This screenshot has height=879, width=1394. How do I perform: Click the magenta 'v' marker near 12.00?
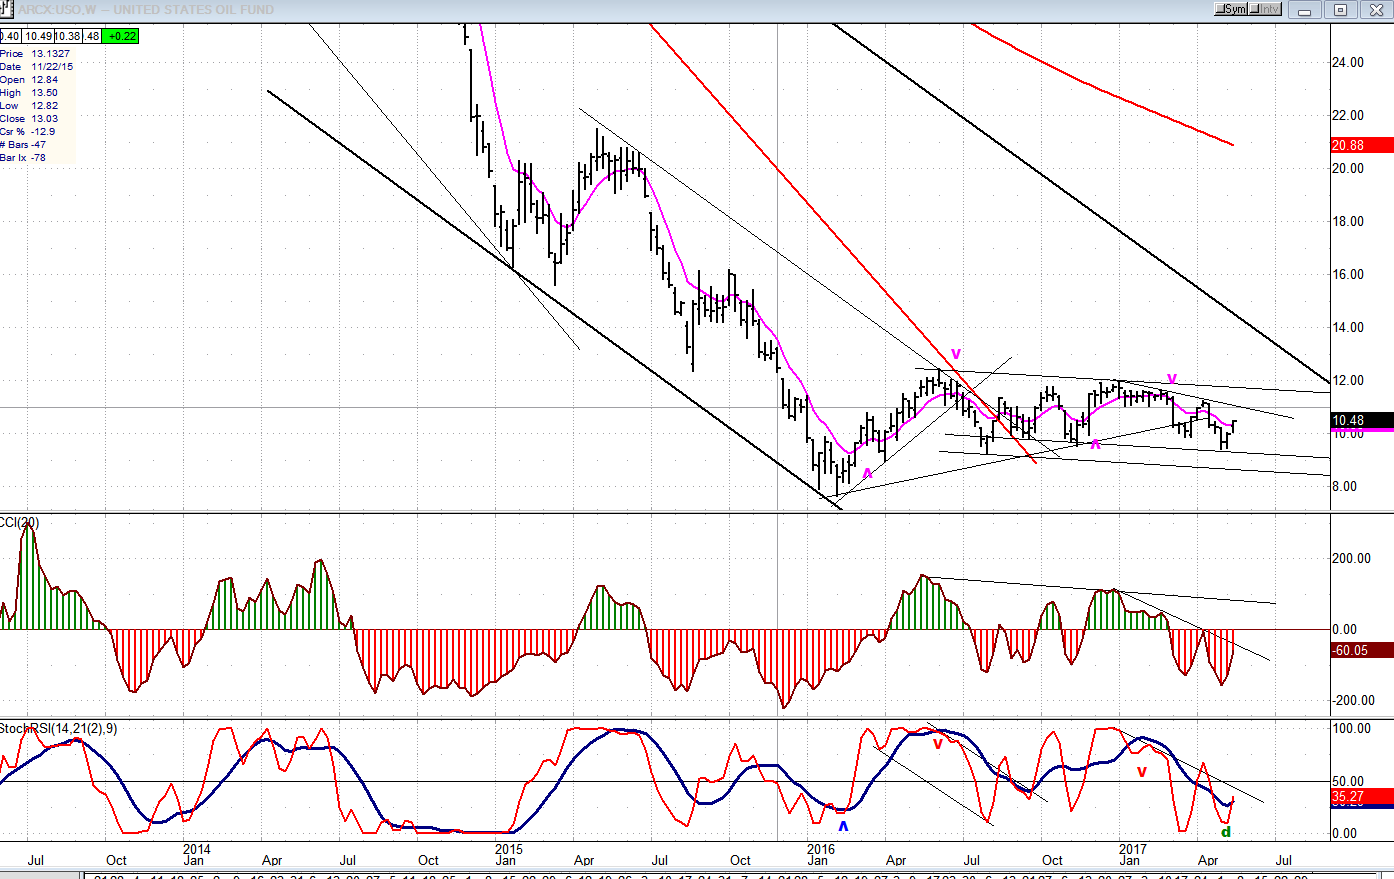pos(956,354)
